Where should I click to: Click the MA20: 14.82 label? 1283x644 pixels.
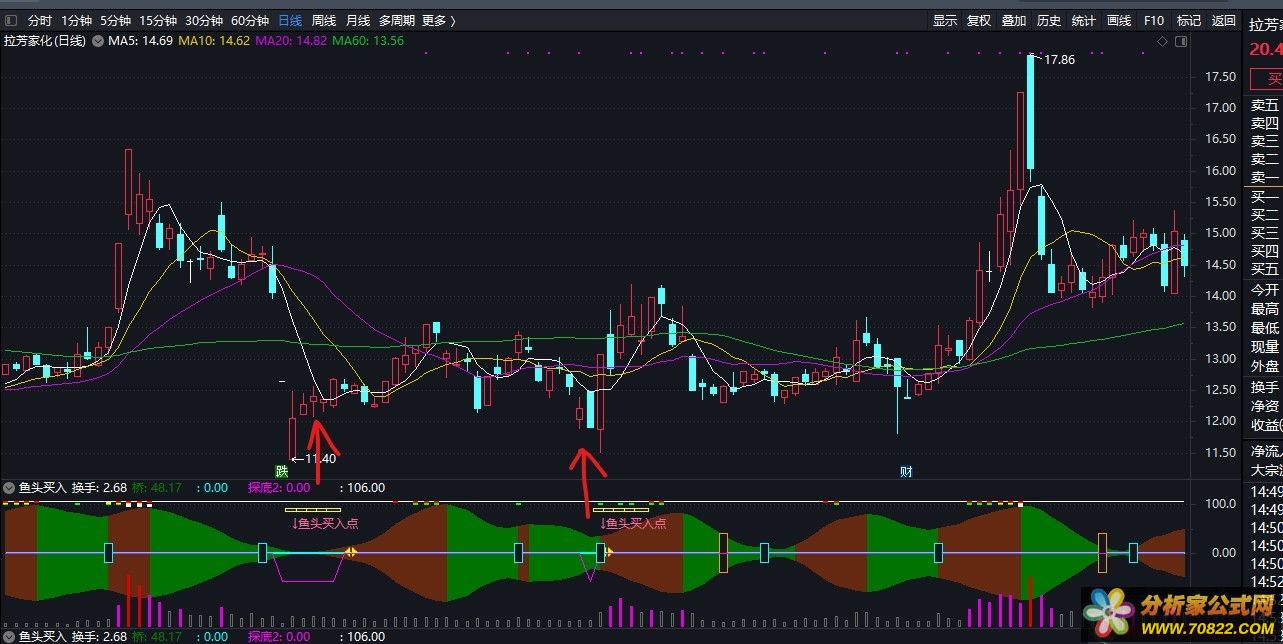pyautogui.click(x=291, y=41)
